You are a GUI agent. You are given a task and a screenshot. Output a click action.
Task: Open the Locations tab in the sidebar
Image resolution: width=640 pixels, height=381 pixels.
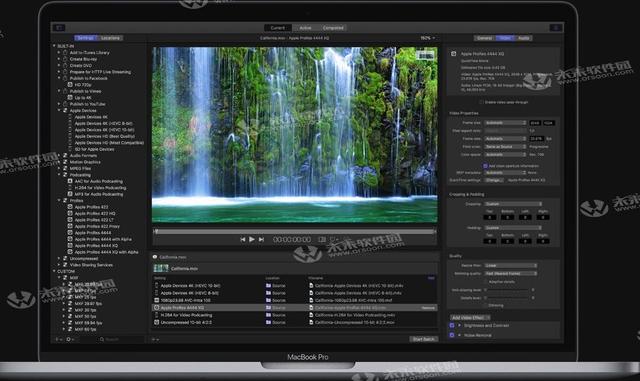tap(110, 38)
